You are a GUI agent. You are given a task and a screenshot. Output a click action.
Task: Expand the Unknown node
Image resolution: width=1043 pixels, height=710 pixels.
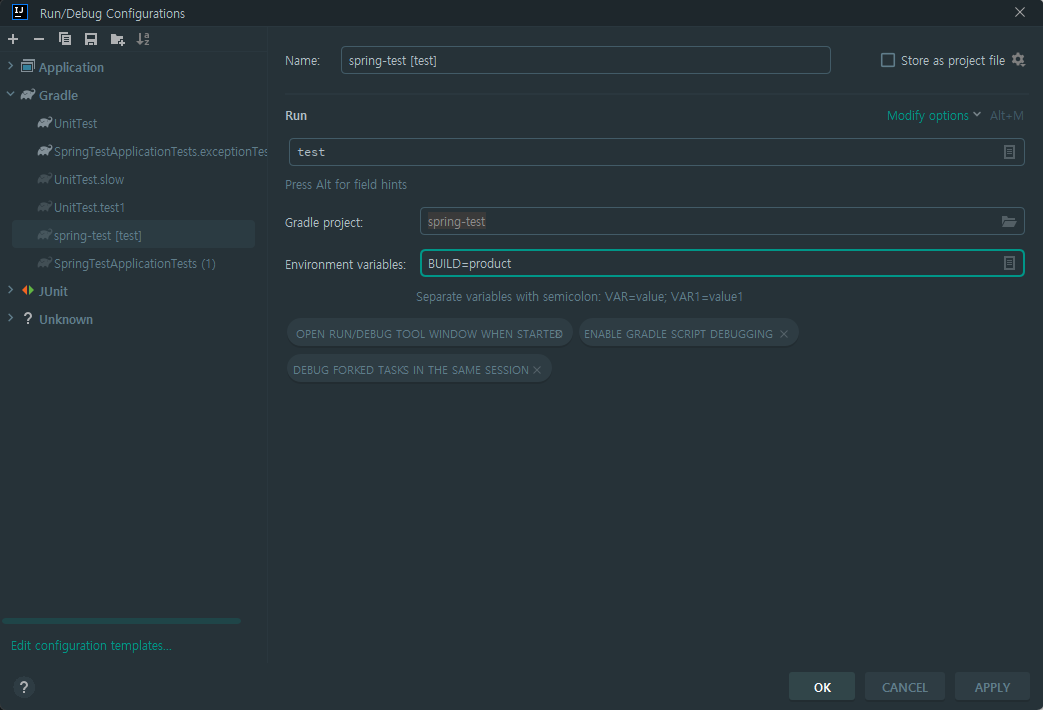pyautogui.click(x=10, y=318)
